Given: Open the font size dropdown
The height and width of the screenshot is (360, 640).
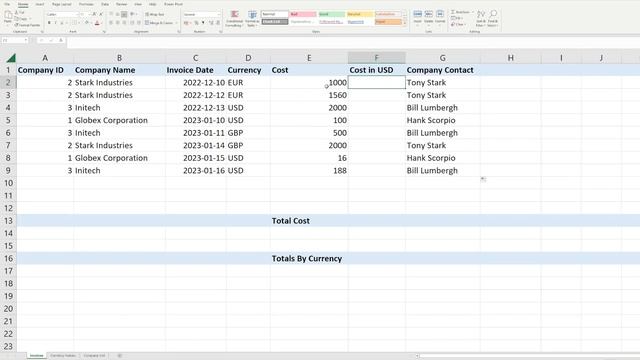Looking at the screenshot, I should [89, 14].
